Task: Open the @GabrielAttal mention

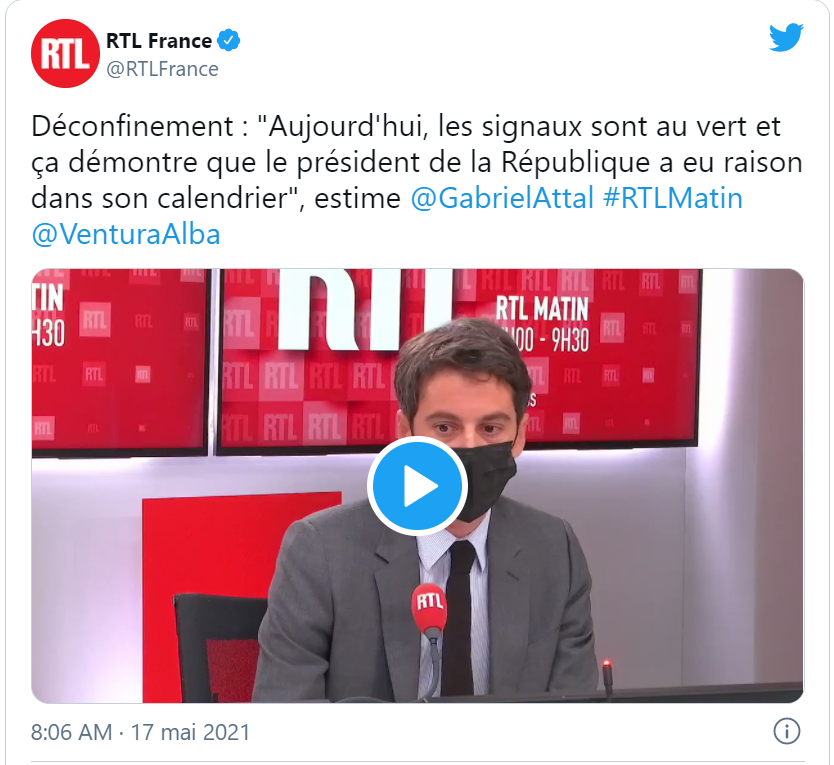Action: click(502, 198)
